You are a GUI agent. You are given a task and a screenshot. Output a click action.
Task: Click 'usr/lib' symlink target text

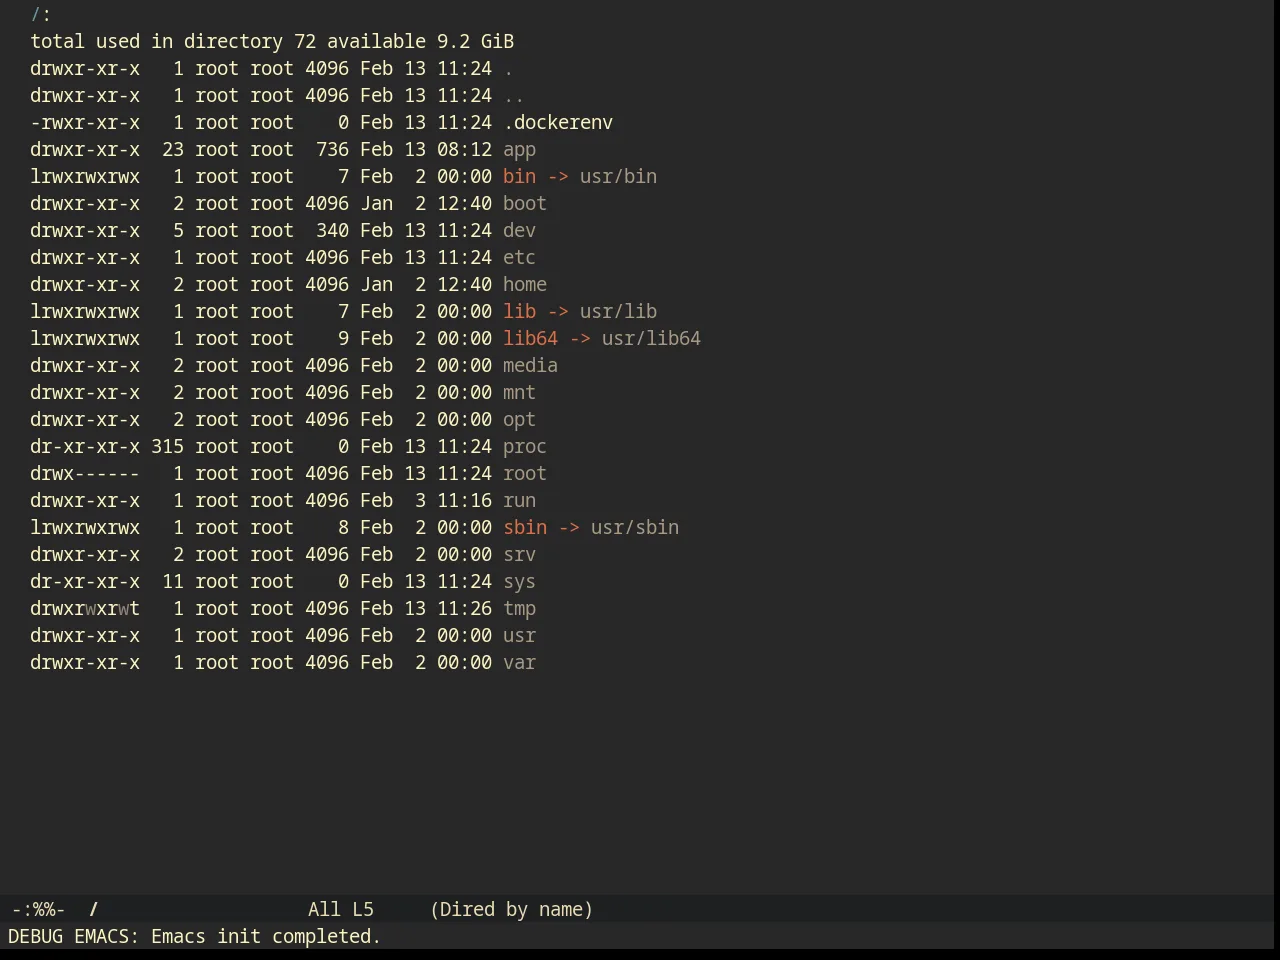point(618,312)
